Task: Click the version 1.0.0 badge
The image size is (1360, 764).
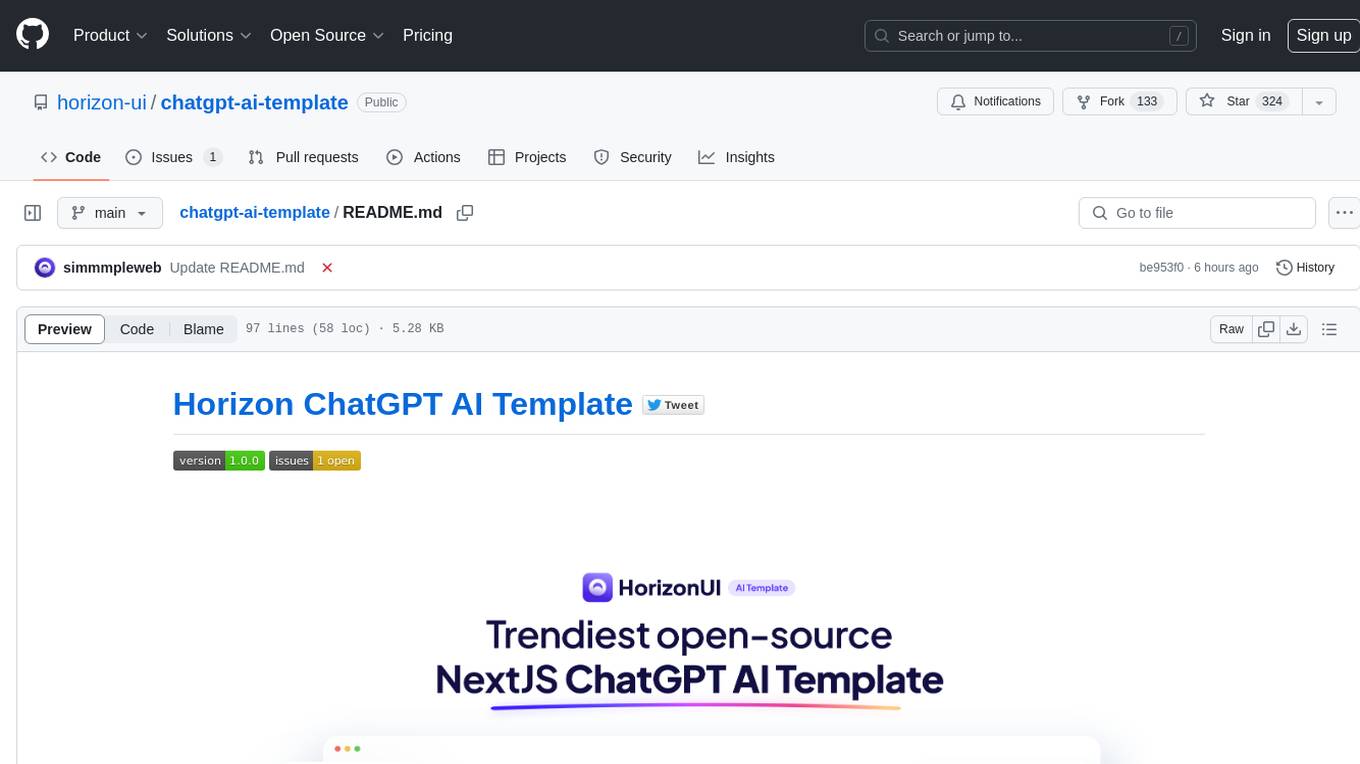Action: click(219, 460)
